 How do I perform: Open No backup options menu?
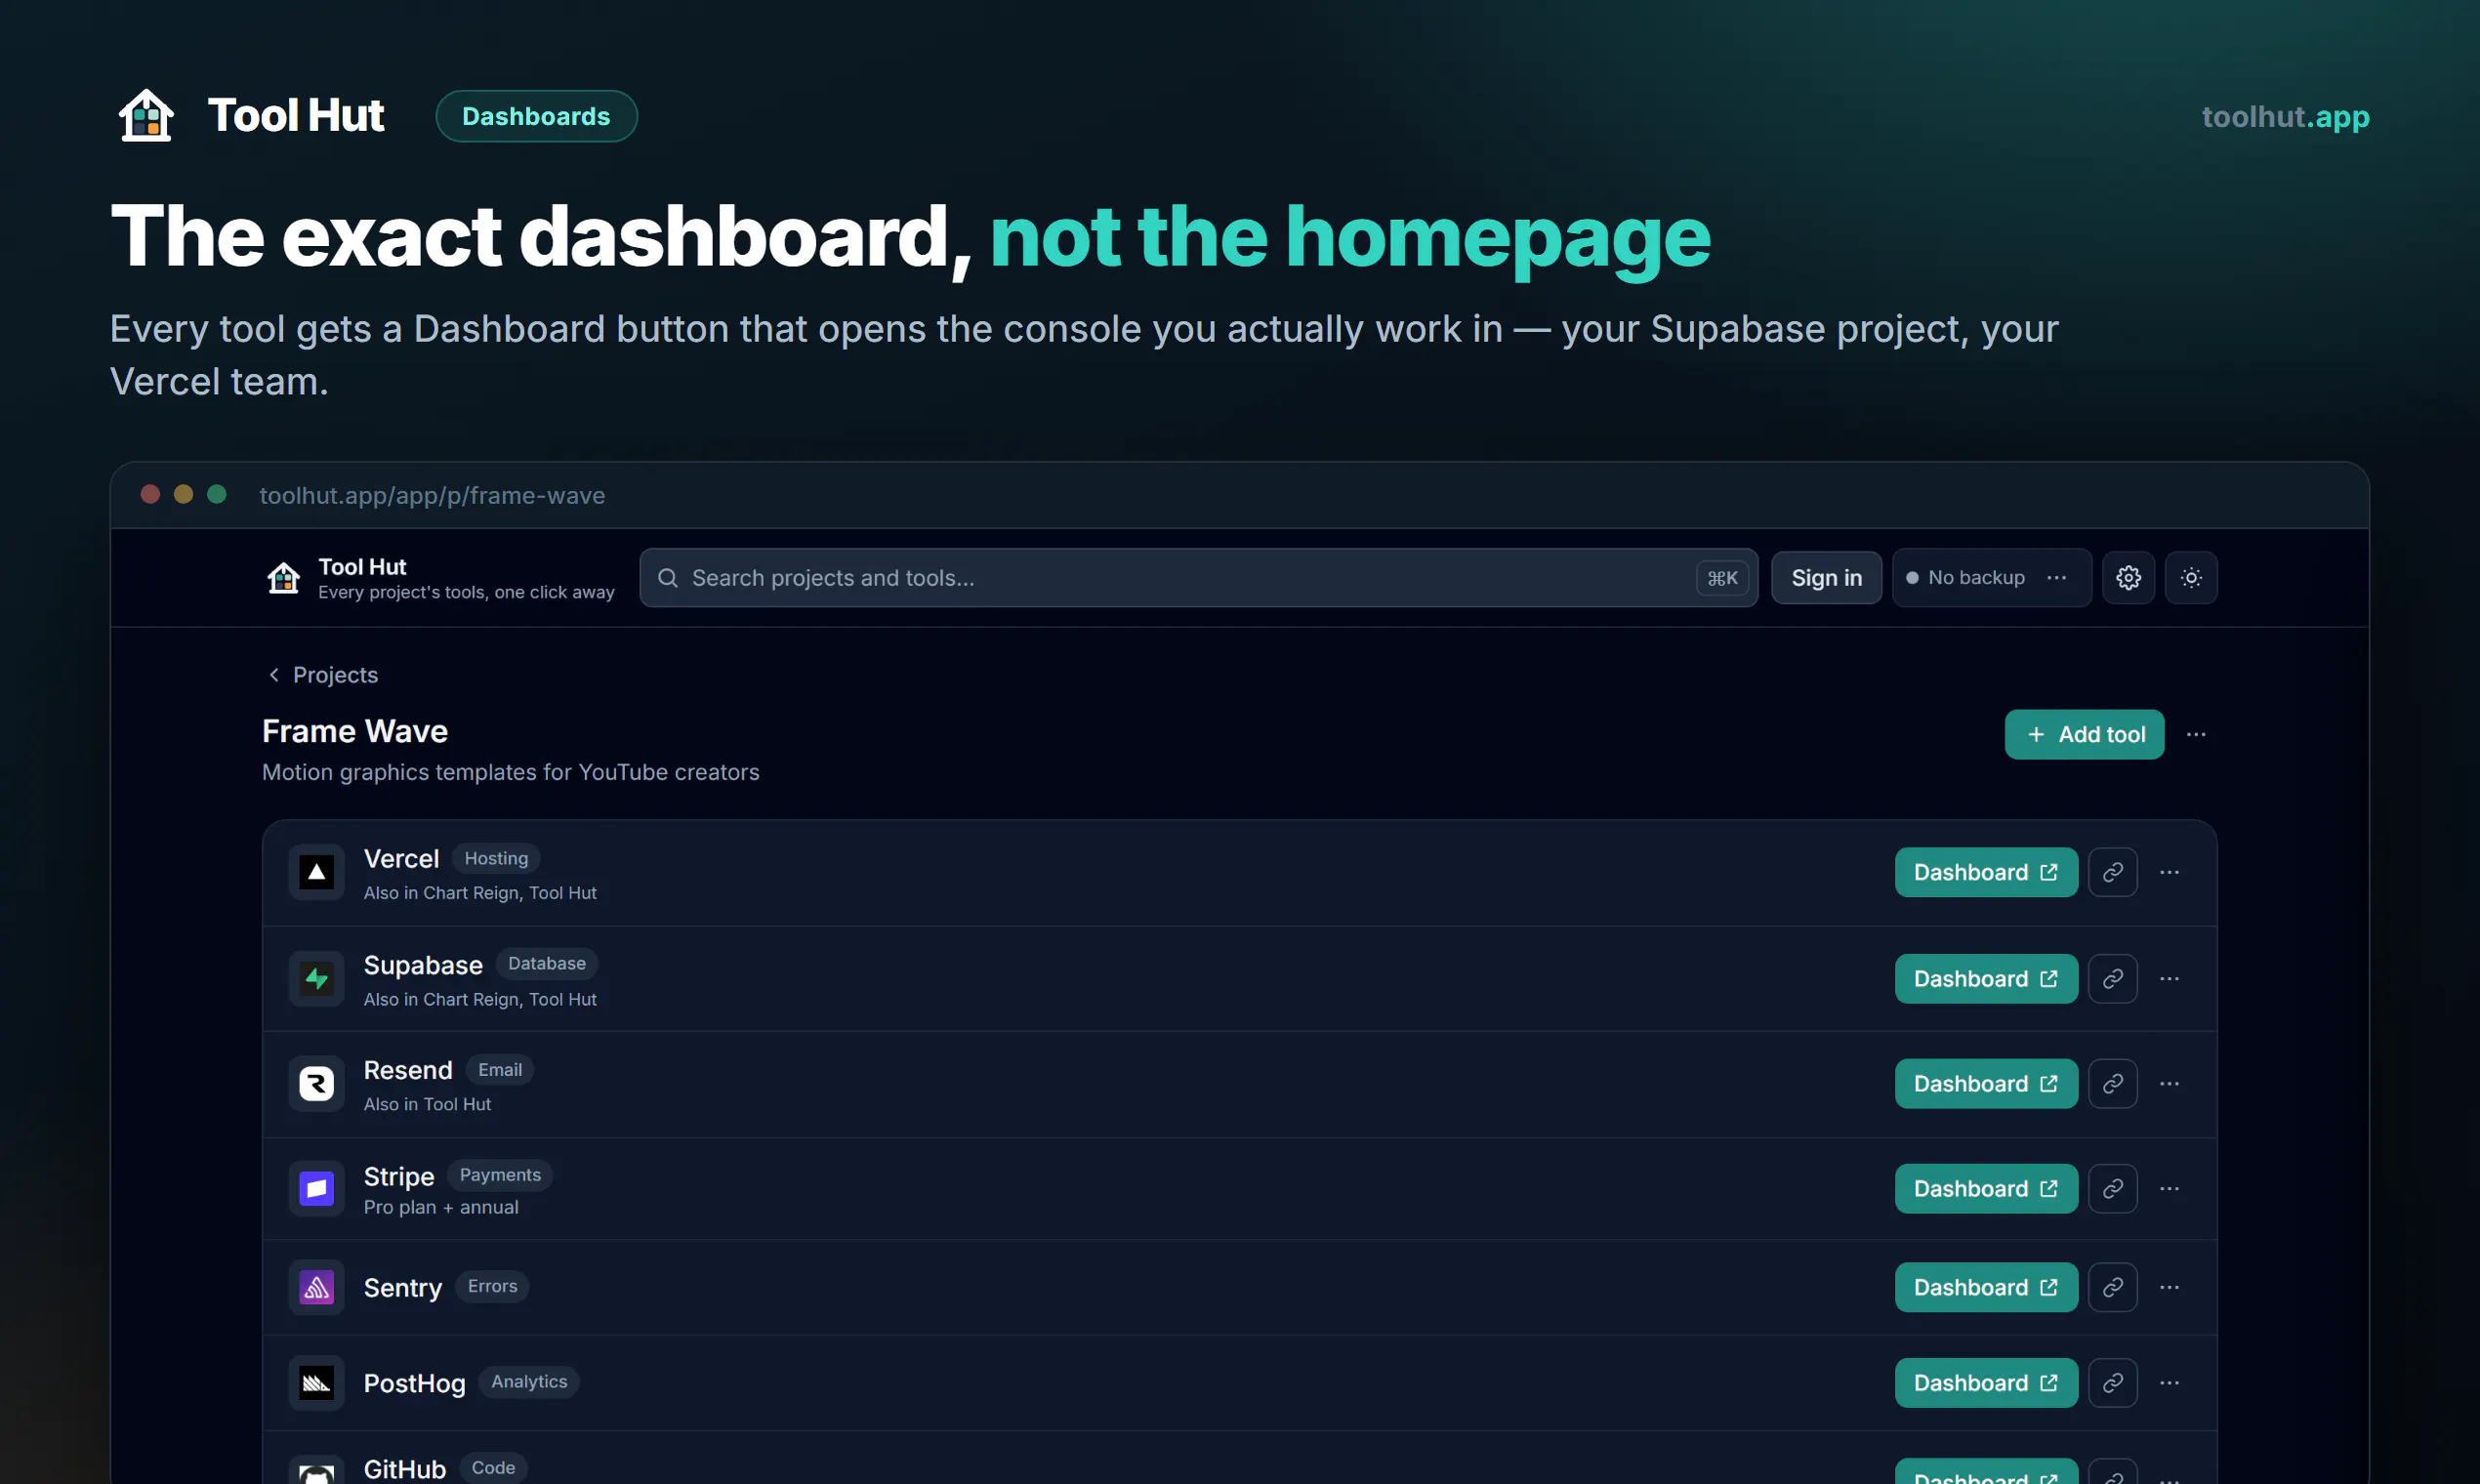(2057, 577)
